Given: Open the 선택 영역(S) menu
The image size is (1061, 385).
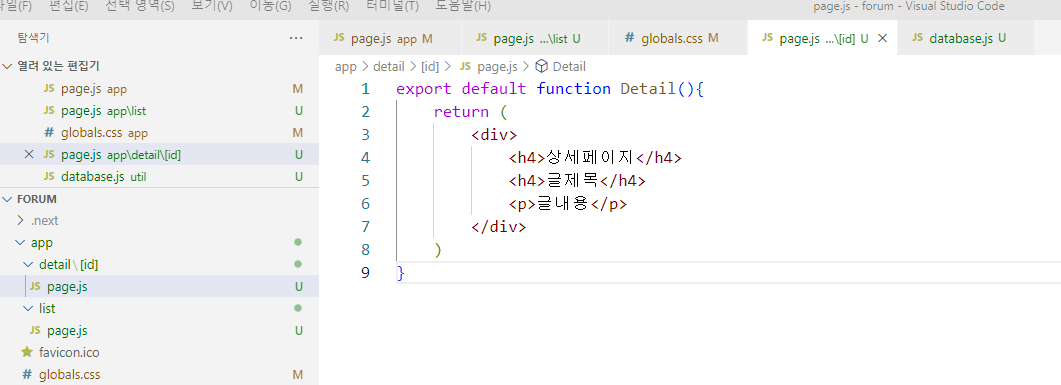Looking at the screenshot, I should [140, 6].
